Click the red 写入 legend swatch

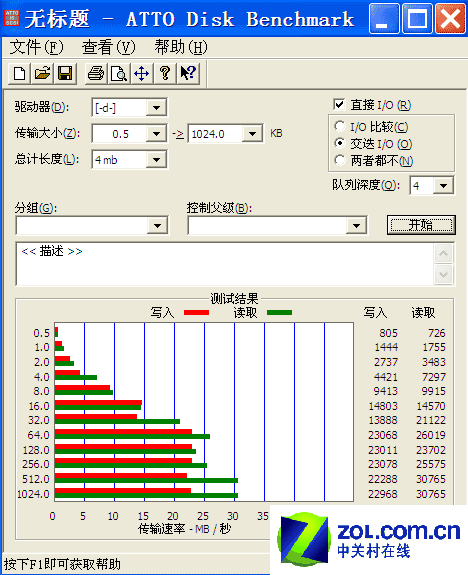pos(196,312)
